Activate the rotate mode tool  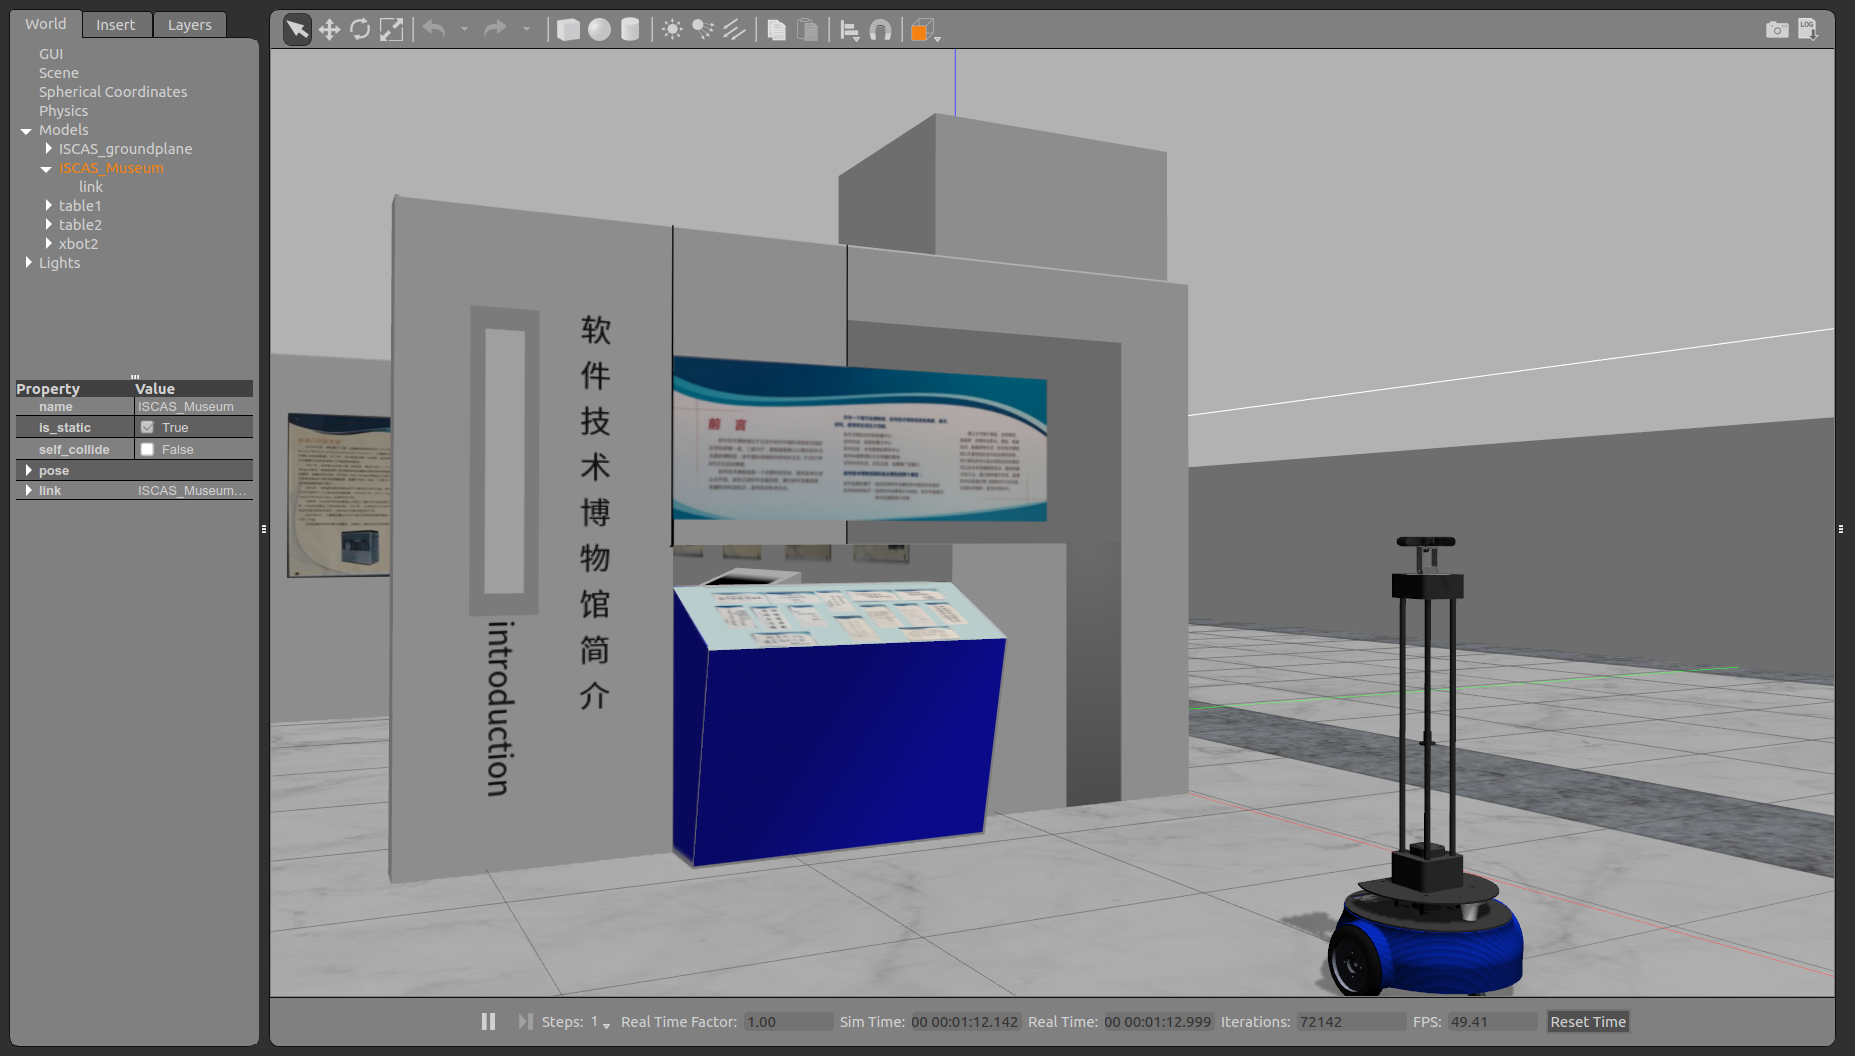point(360,30)
